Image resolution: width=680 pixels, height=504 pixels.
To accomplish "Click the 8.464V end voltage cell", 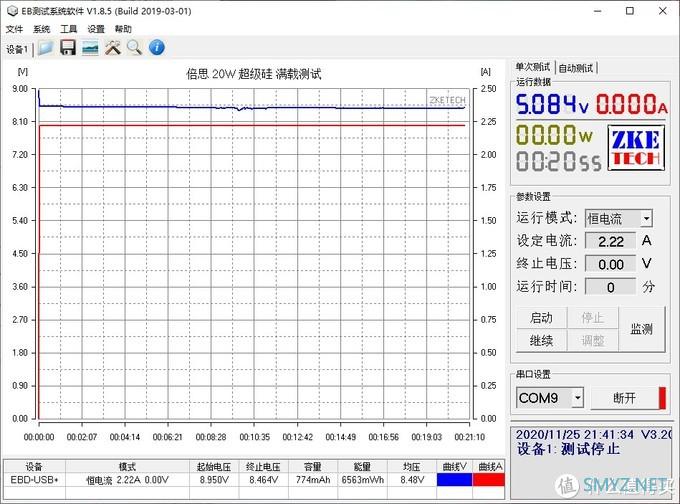I will [x=263, y=480].
